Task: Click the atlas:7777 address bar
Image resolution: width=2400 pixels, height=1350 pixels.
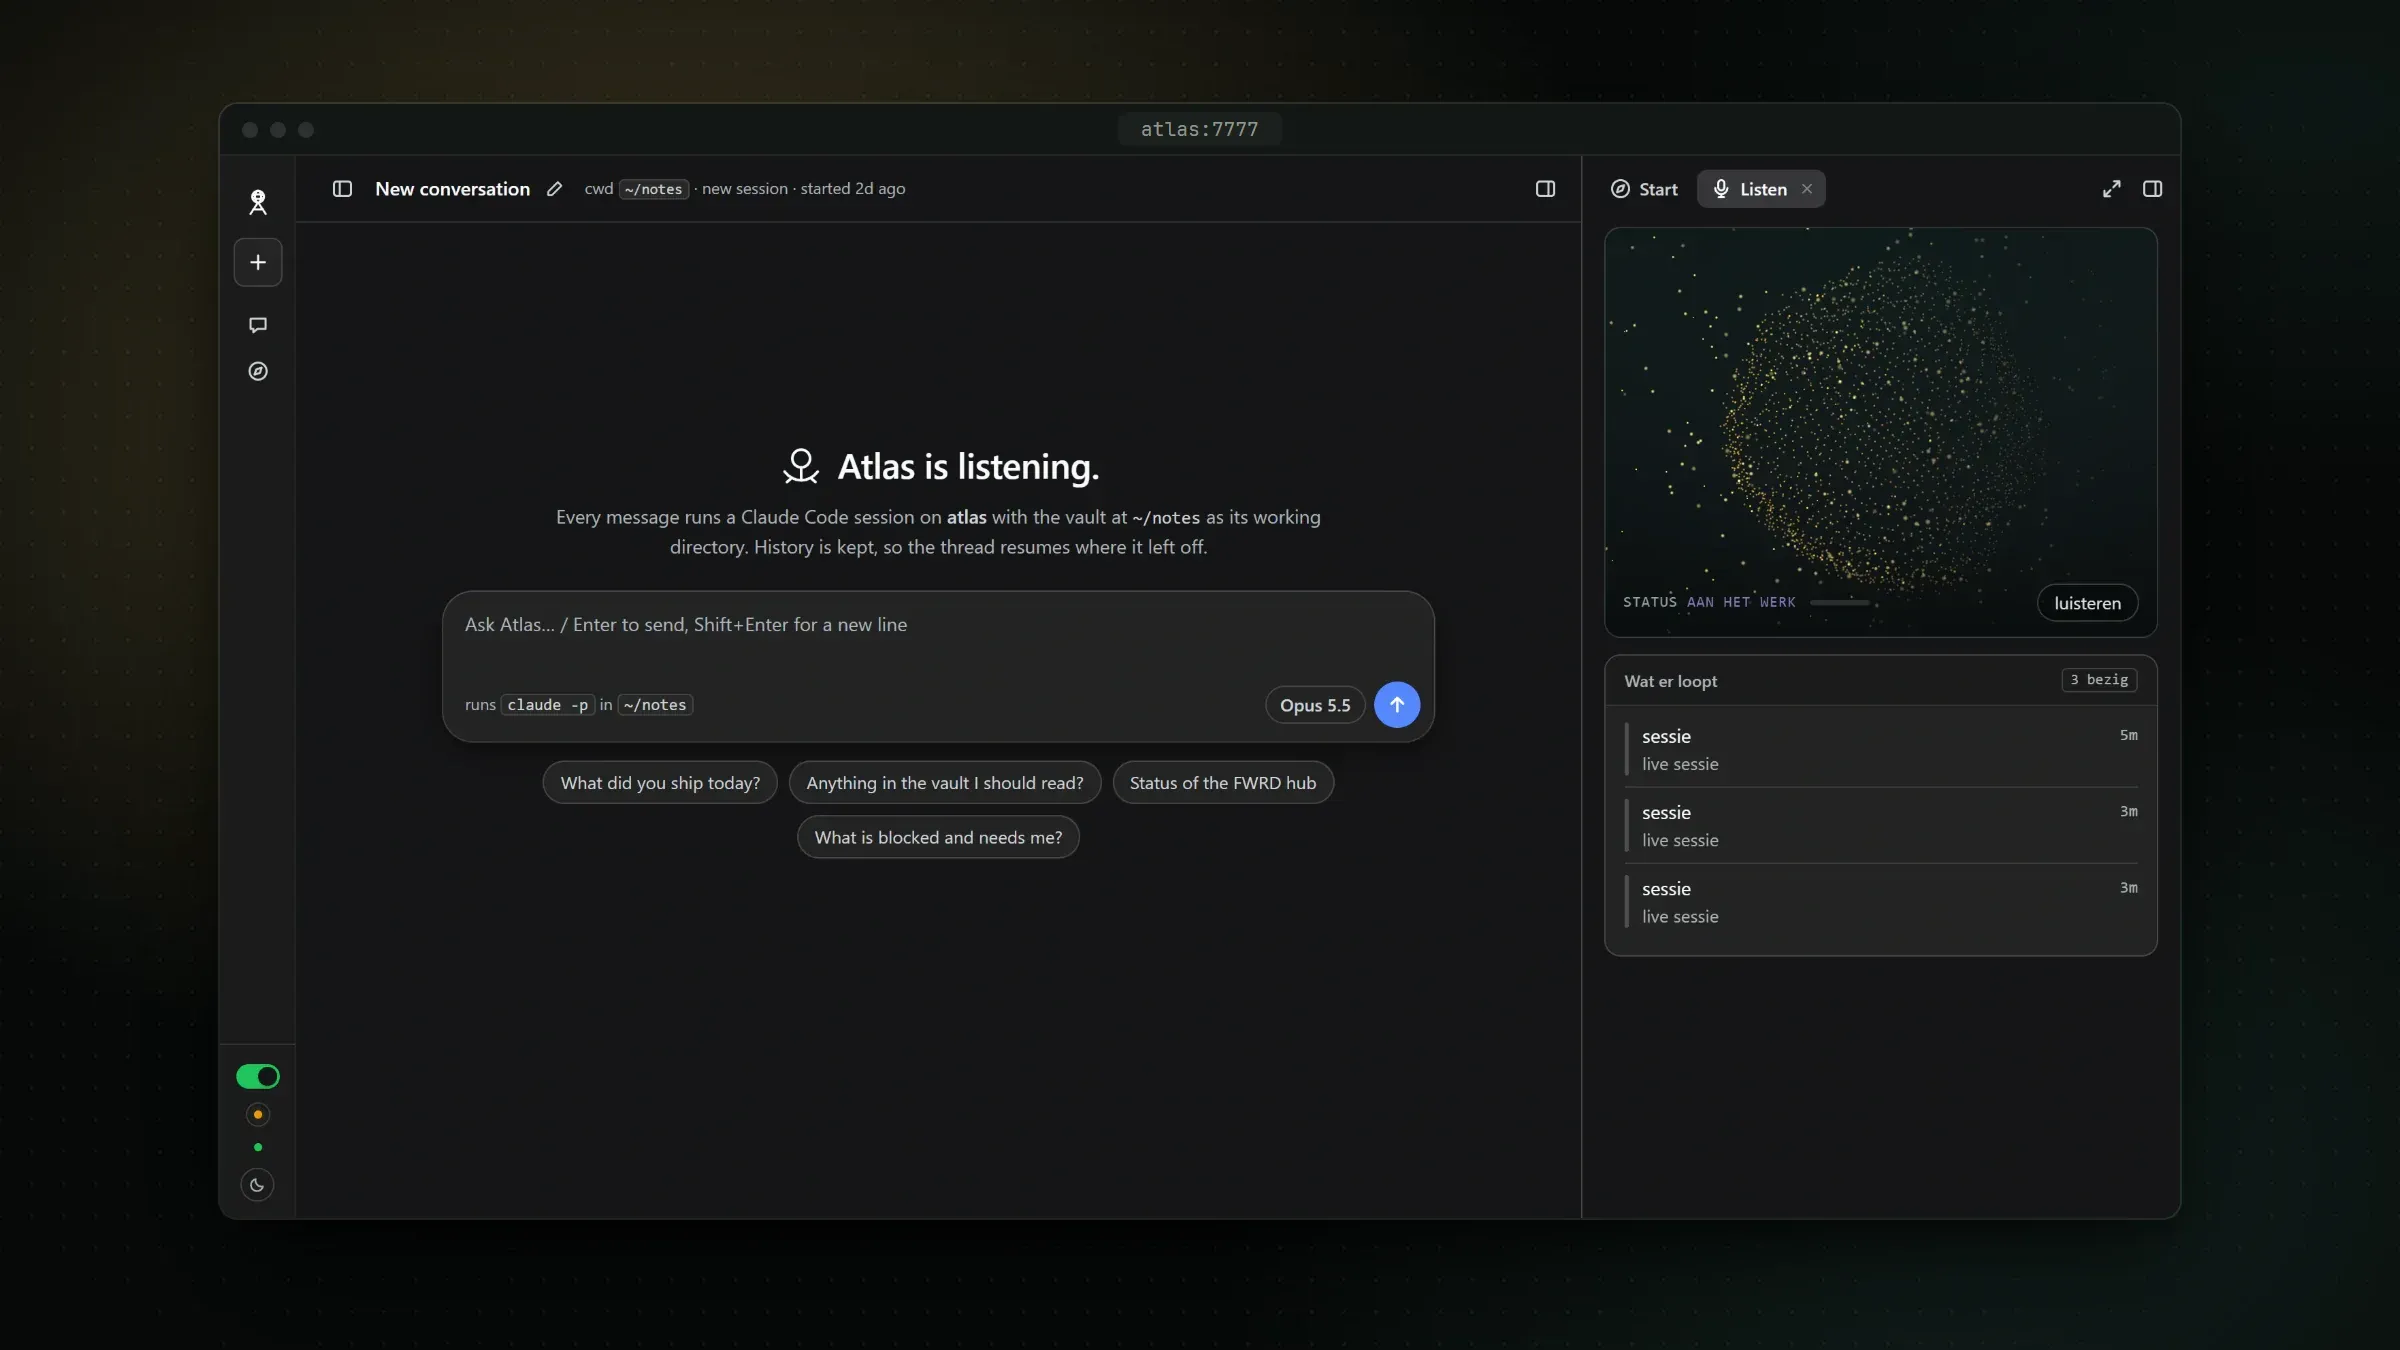Action: [1199, 129]
